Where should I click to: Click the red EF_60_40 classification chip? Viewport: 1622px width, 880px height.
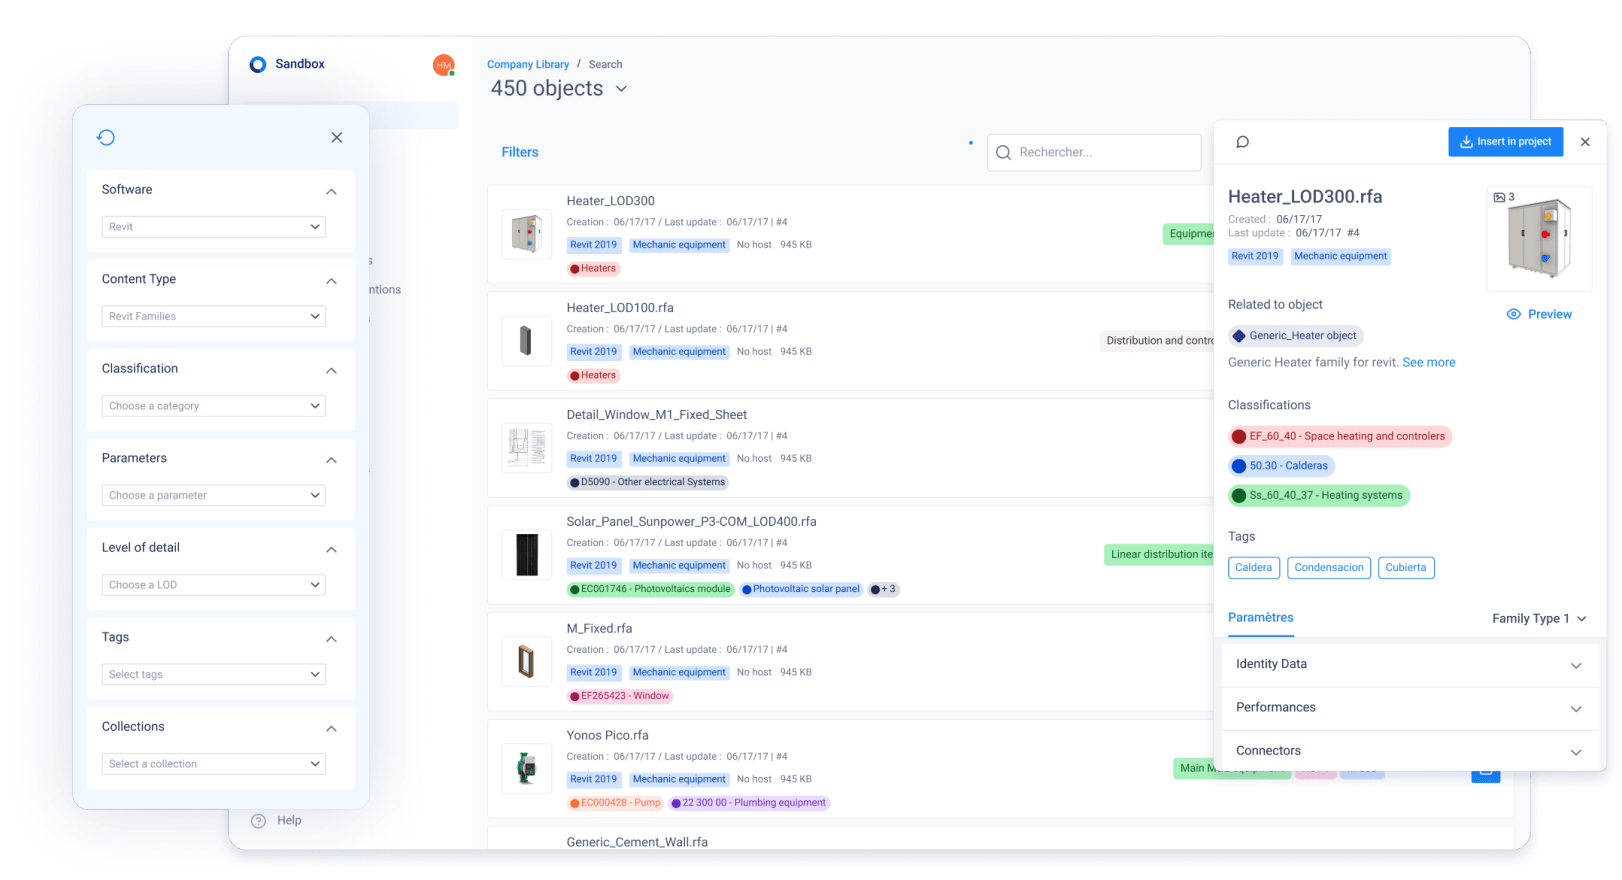(1339, 436)
